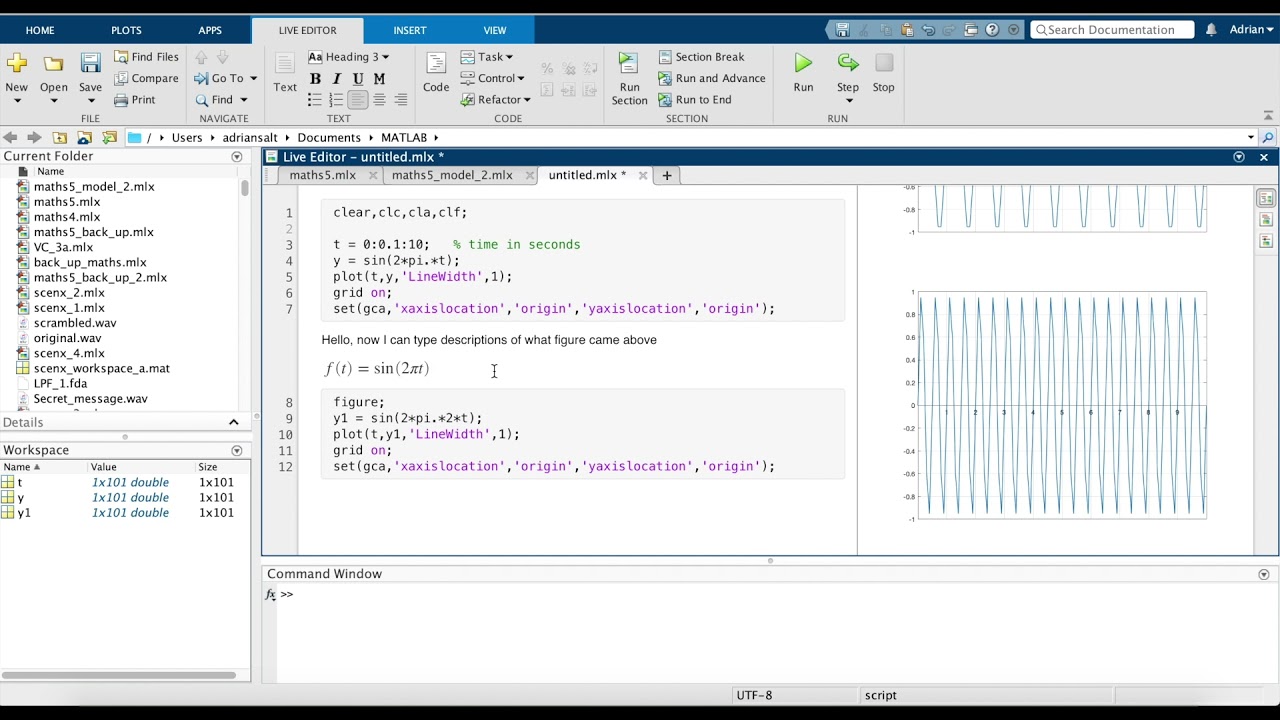Open the Control dropdown

pyautogui.click(x=493, y=78)
